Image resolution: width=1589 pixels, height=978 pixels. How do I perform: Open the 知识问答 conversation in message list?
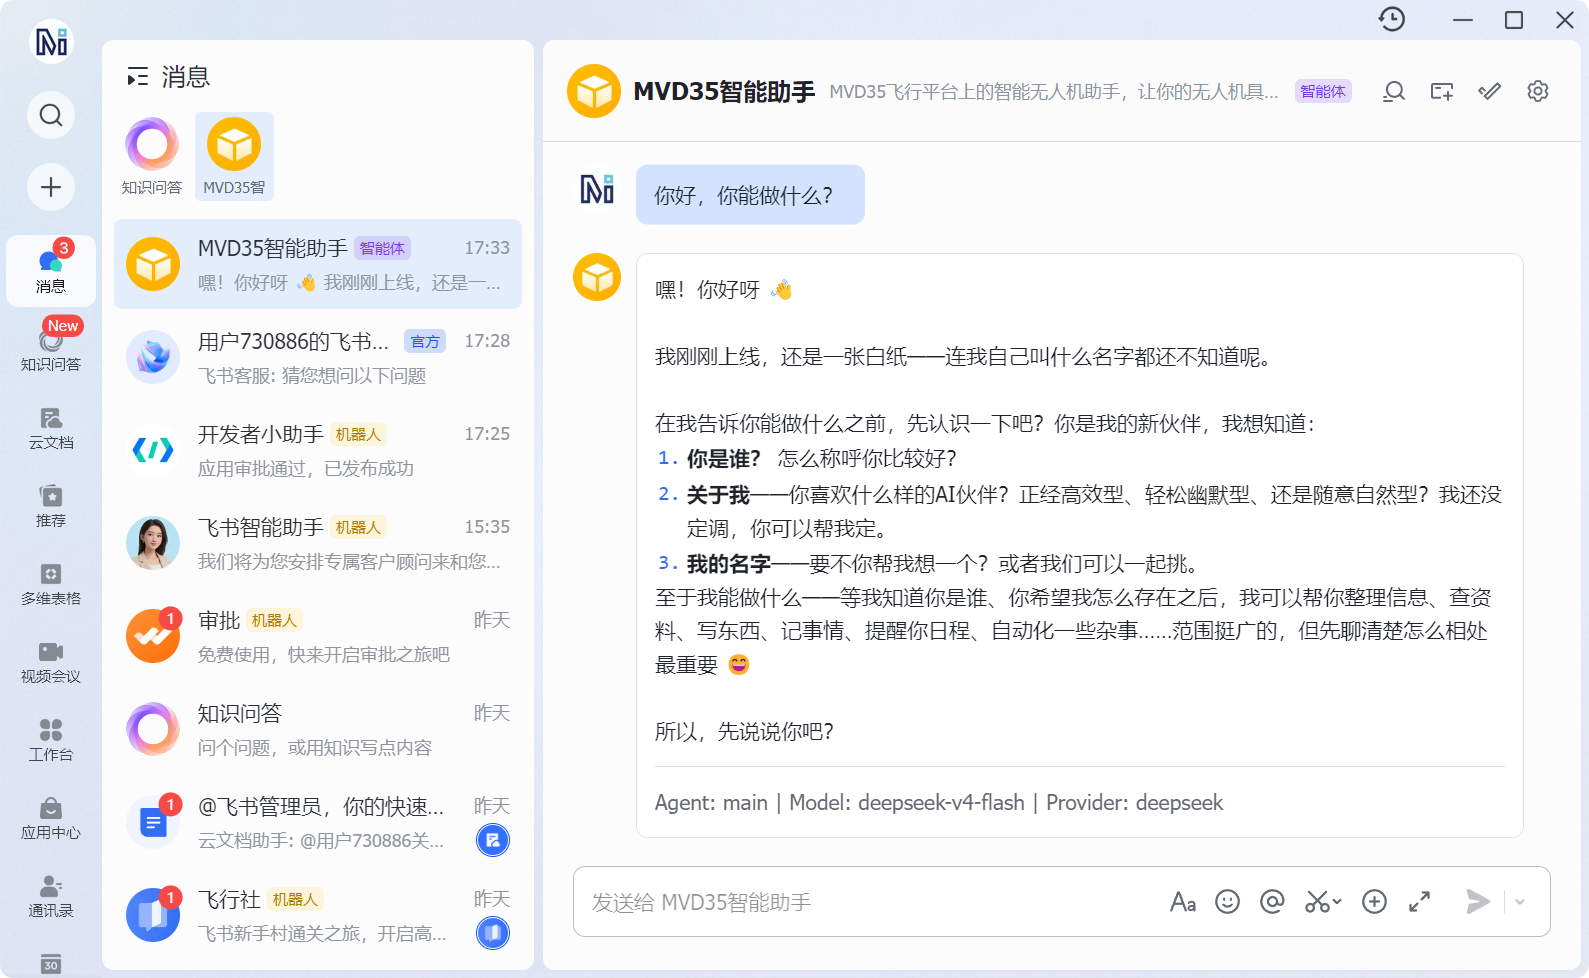pos(318,729)
